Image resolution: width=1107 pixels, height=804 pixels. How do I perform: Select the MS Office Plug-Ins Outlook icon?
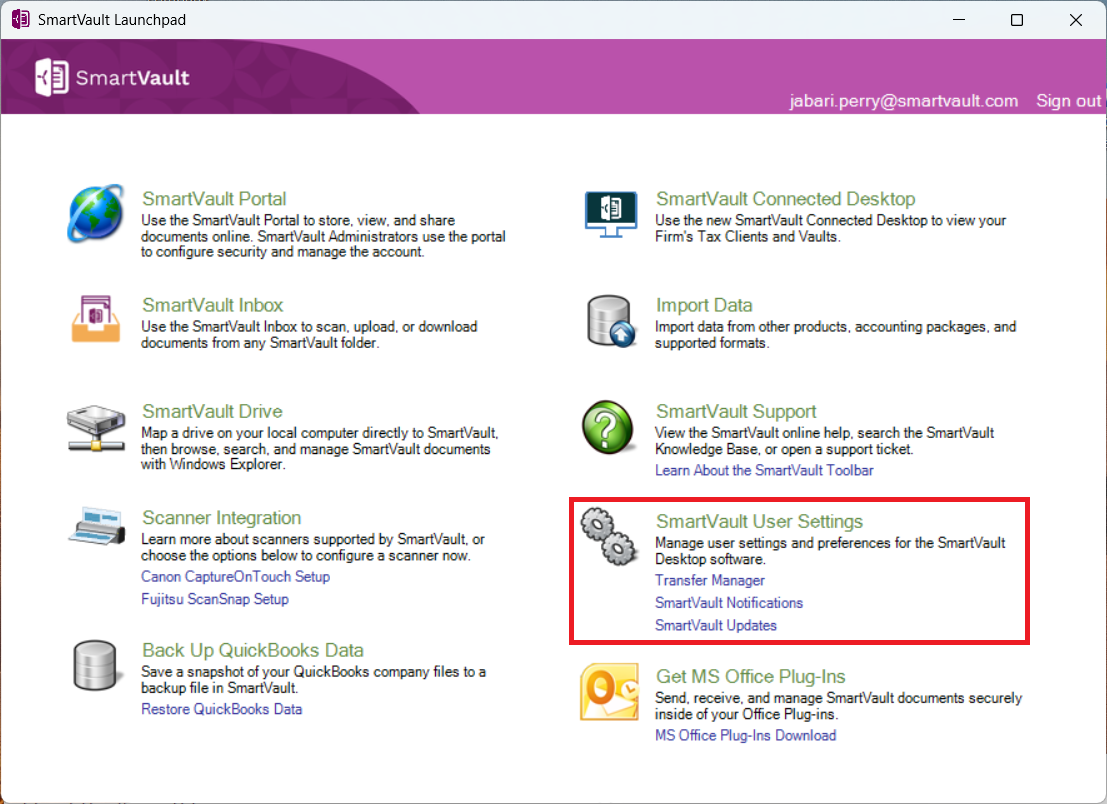609,692
